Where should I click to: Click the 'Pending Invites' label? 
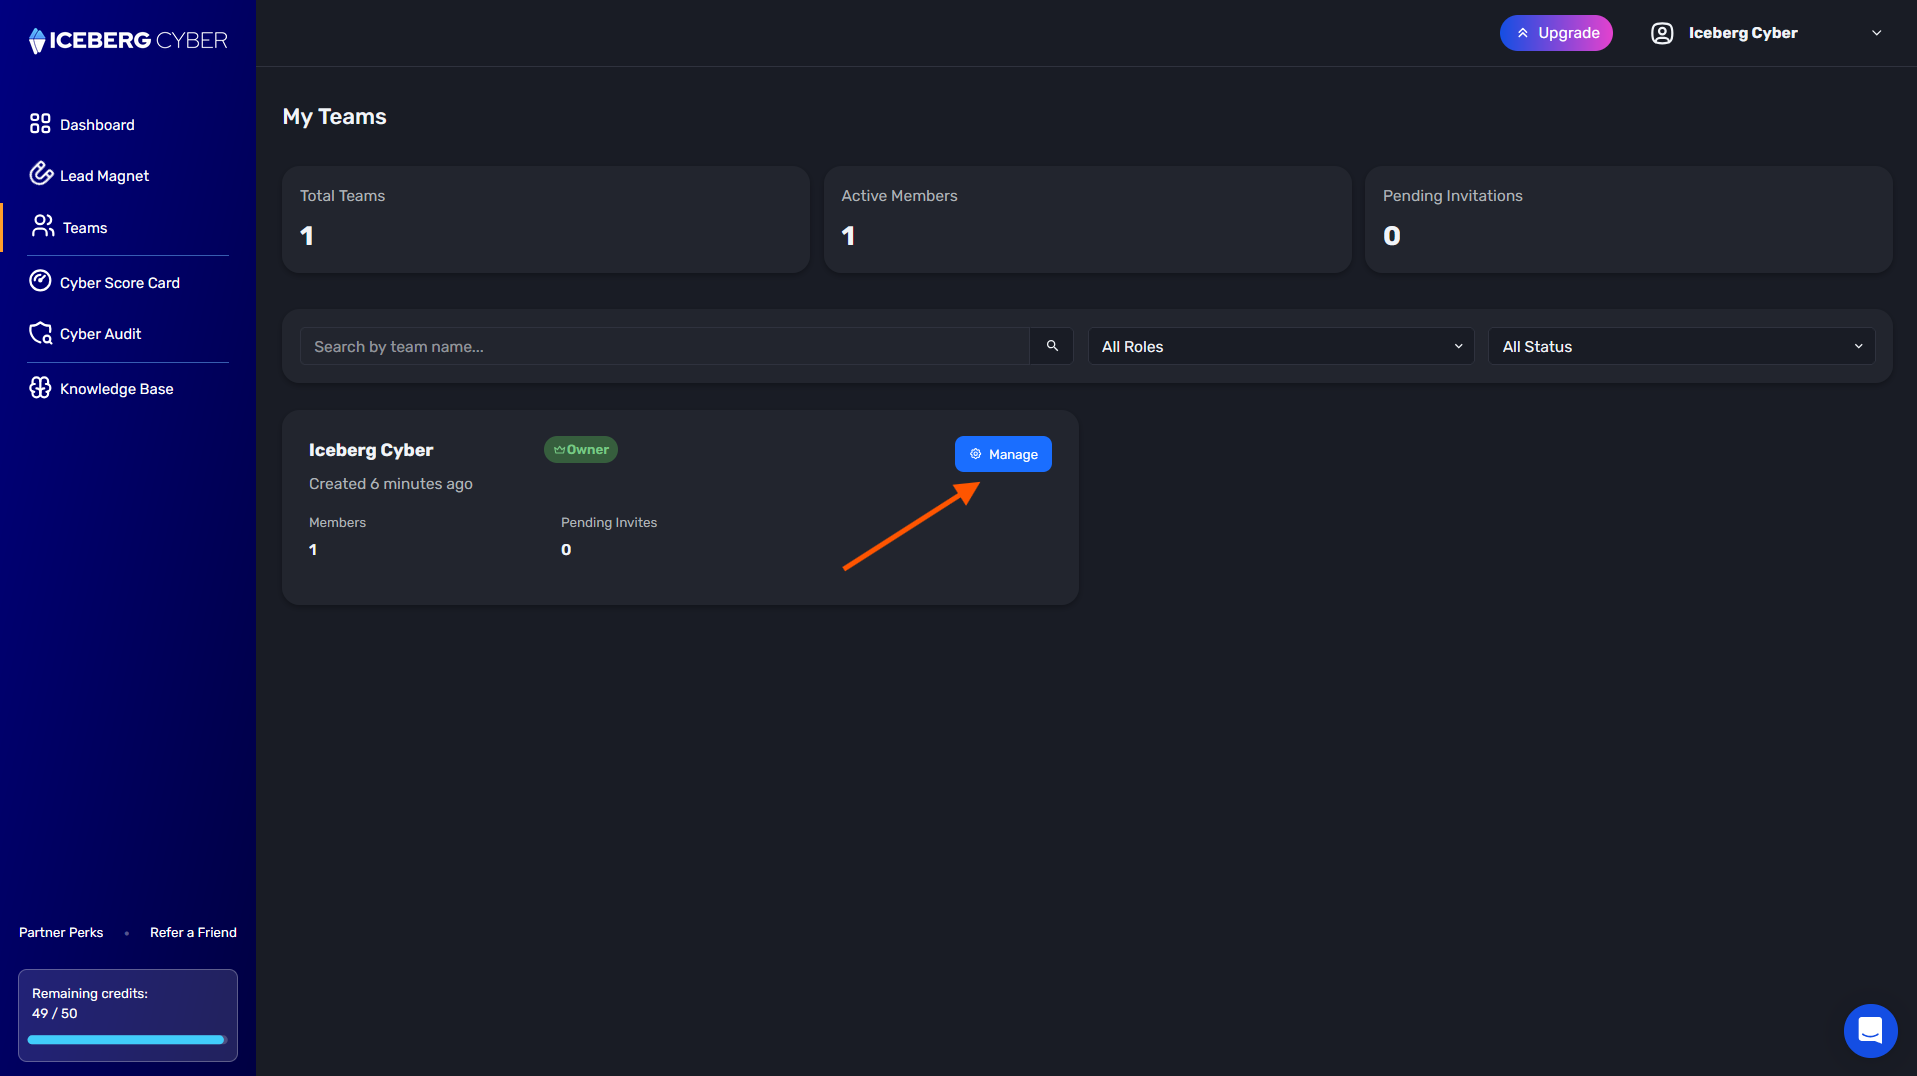tap(609, 522)
